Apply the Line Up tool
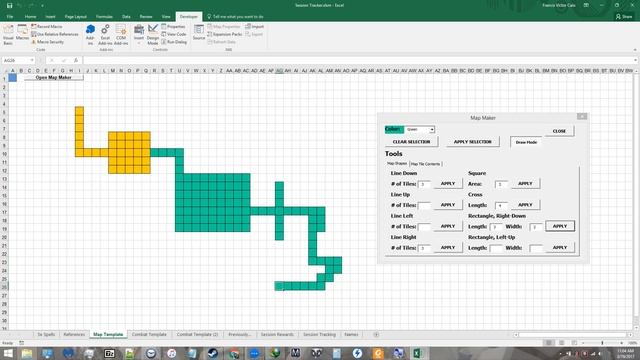The height and width of the screenshot is (360, 640). 448,205
